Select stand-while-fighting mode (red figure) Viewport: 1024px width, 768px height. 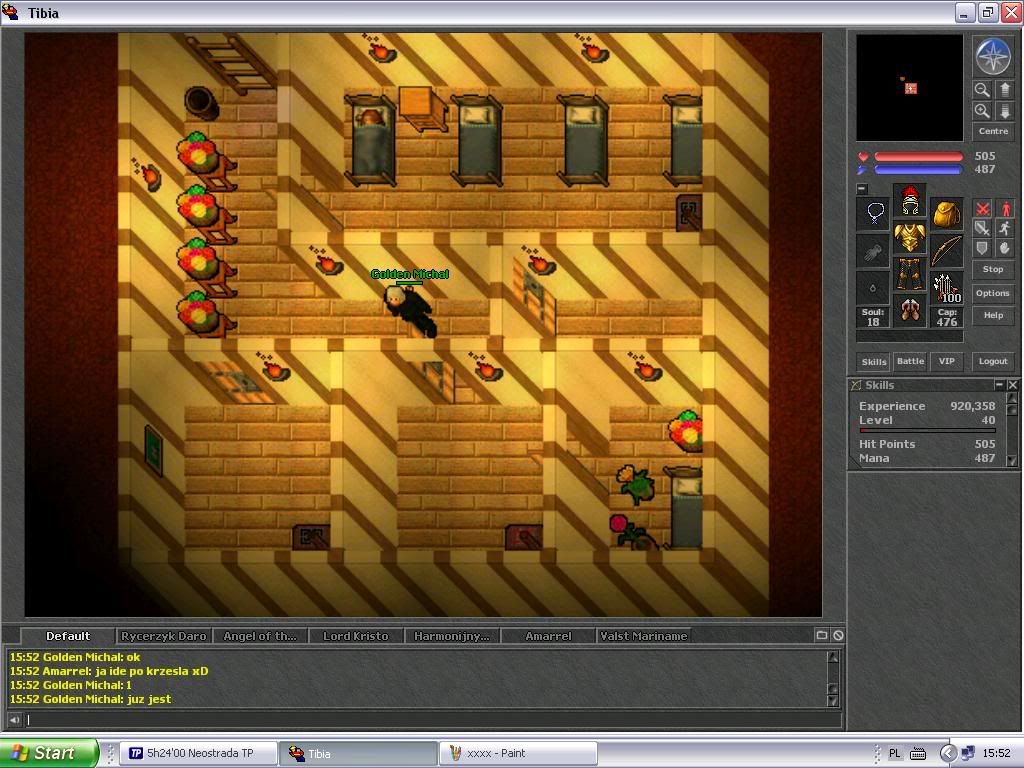[x=1005, y=209]
